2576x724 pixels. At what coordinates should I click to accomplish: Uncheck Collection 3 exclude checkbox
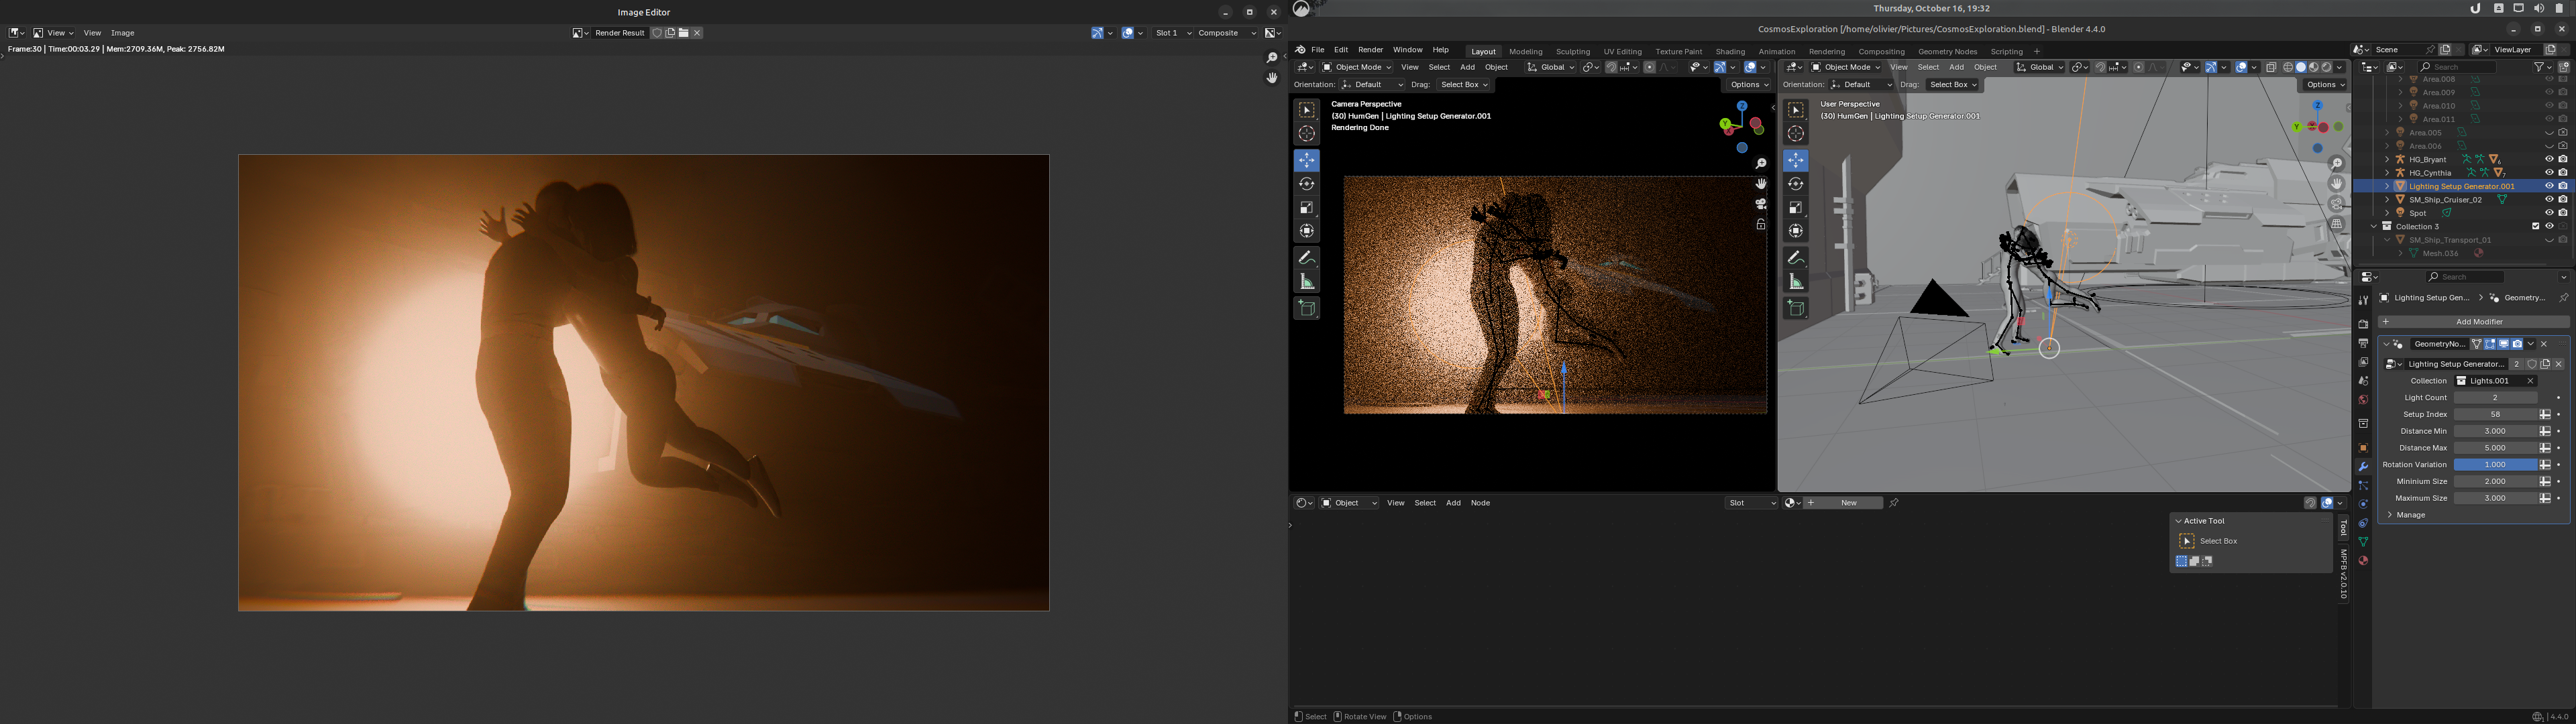point(2535,226)
